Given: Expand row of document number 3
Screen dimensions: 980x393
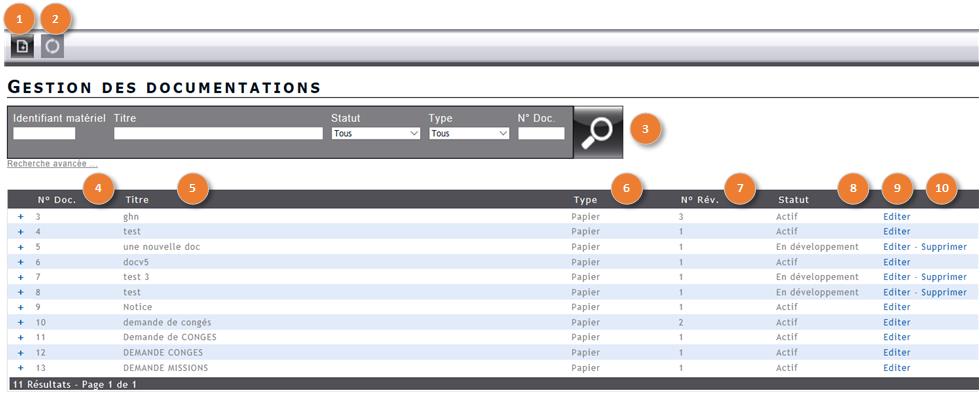Looking at the screenshot, I should 20,216.
